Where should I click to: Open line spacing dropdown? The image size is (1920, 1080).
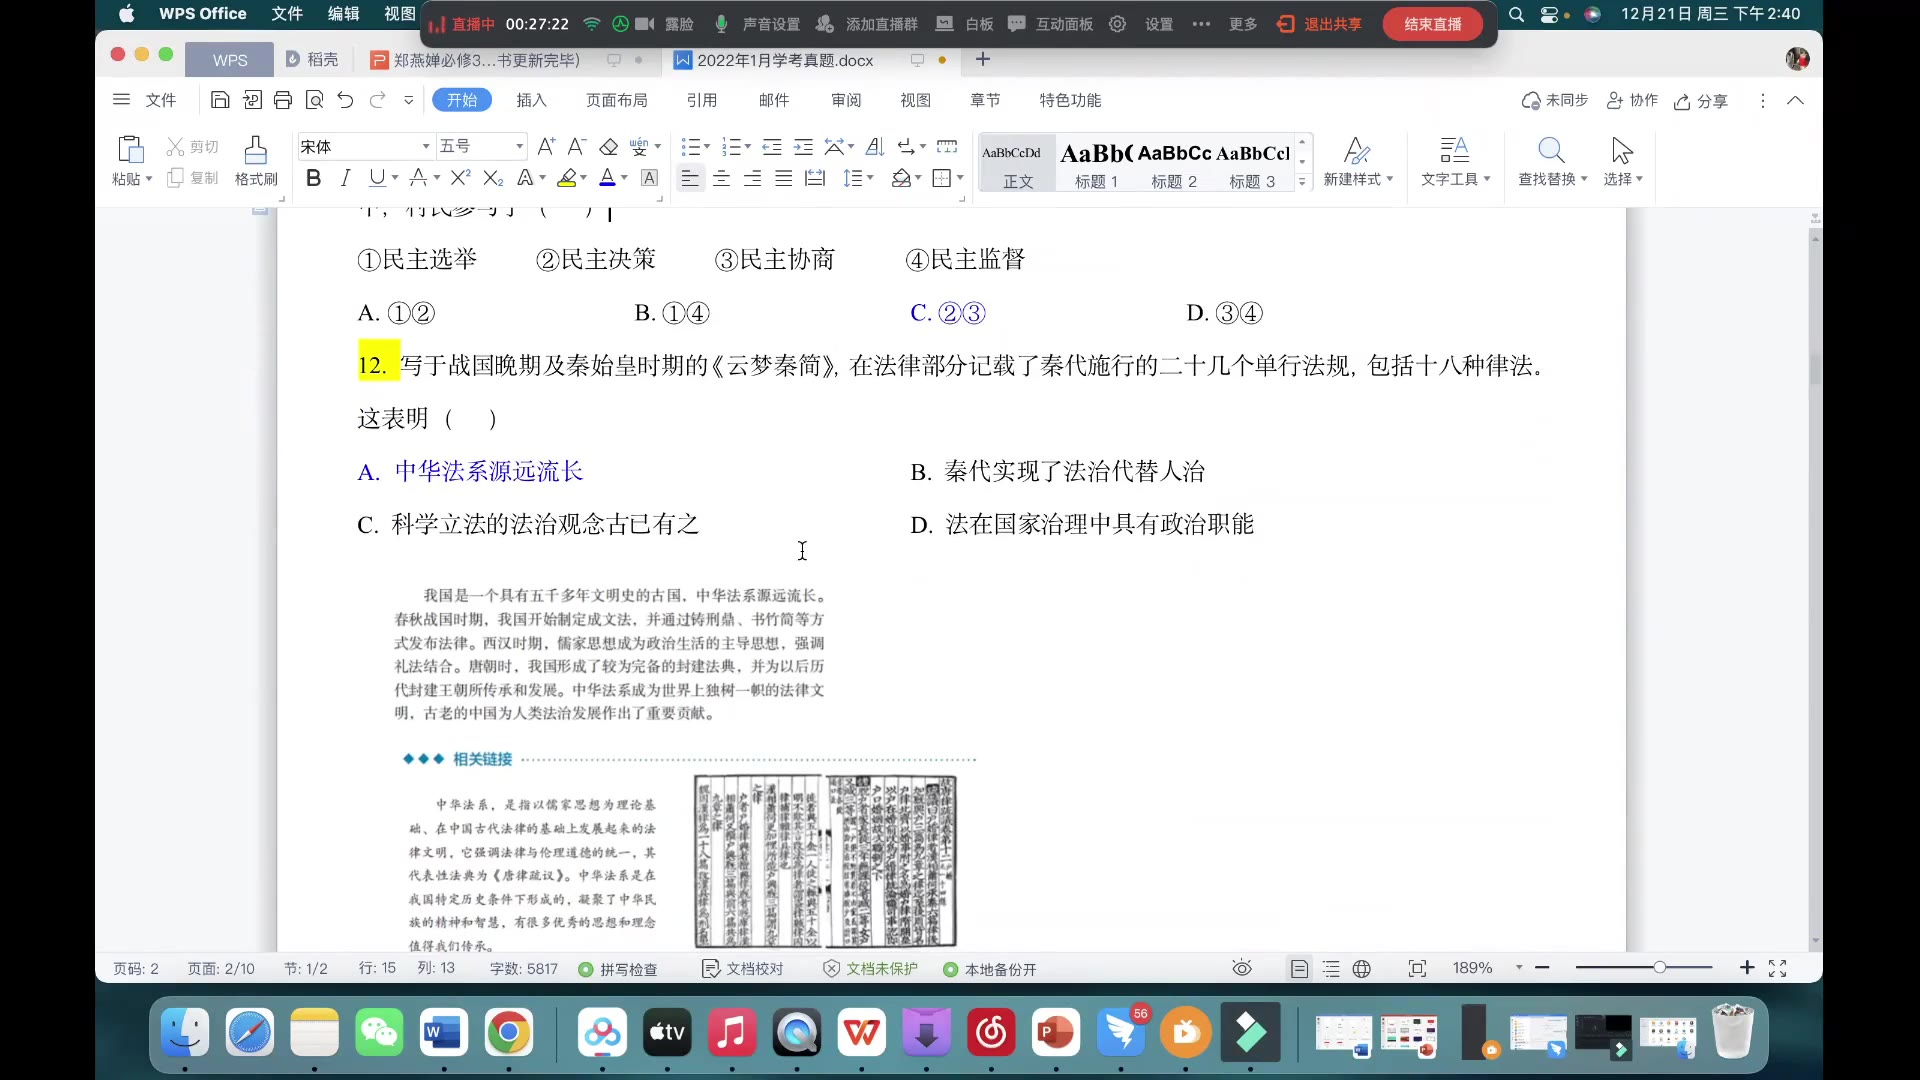click(859, 178)
